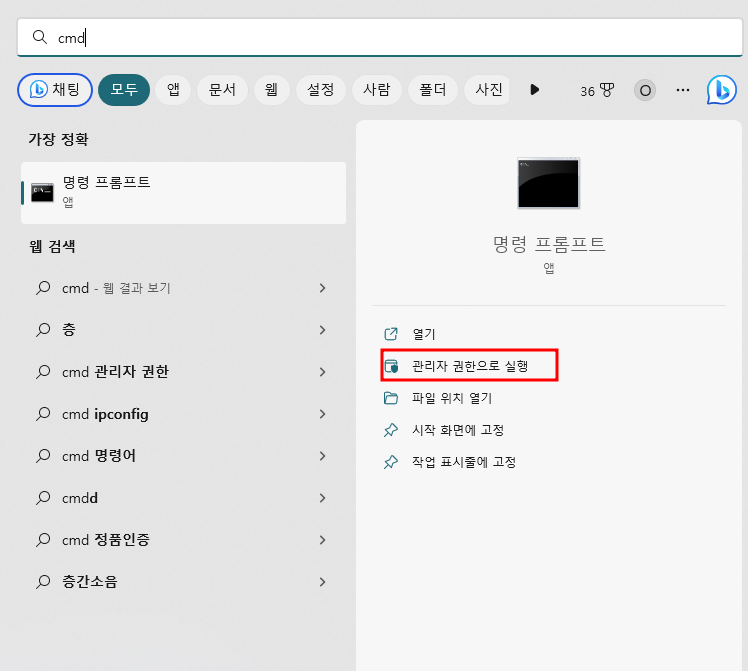
Task: Click search icon beside 층 suggestion
Action: click(x=43, y=330)
